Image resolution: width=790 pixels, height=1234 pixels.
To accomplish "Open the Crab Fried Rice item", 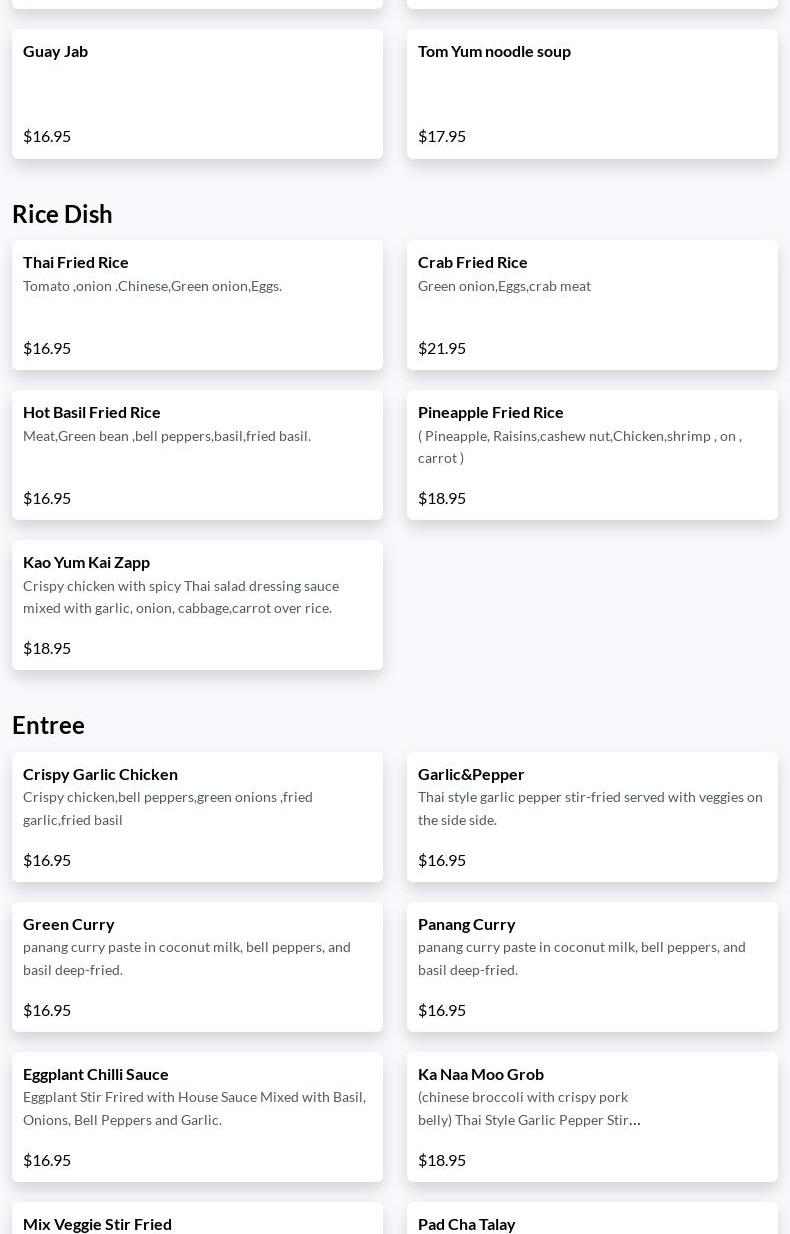I will tap(592, 305).
